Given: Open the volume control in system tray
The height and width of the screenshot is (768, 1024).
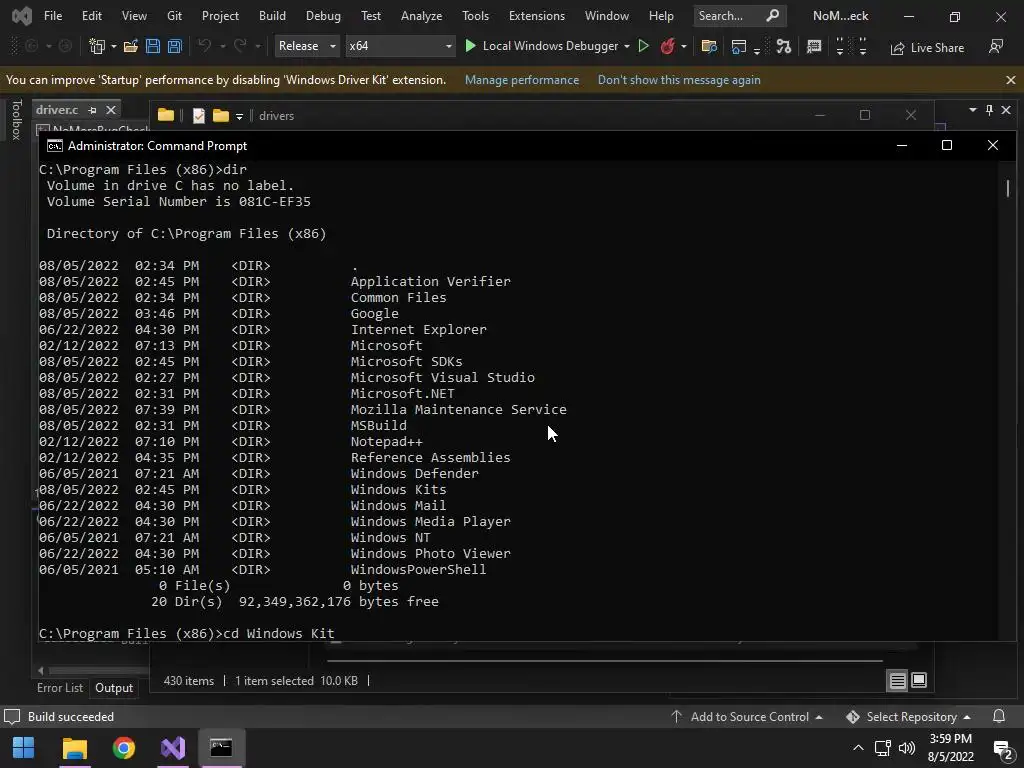Looking at the screenshot, I should tap(907, 748).
